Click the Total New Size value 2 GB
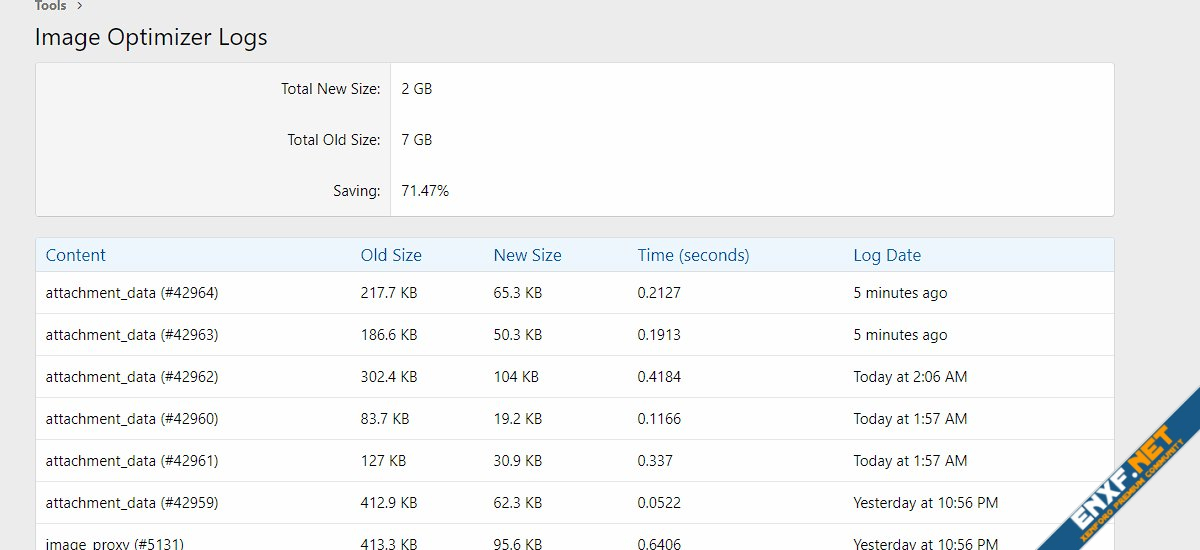This screenshot has height=550, width=1200. coord(417,89)
